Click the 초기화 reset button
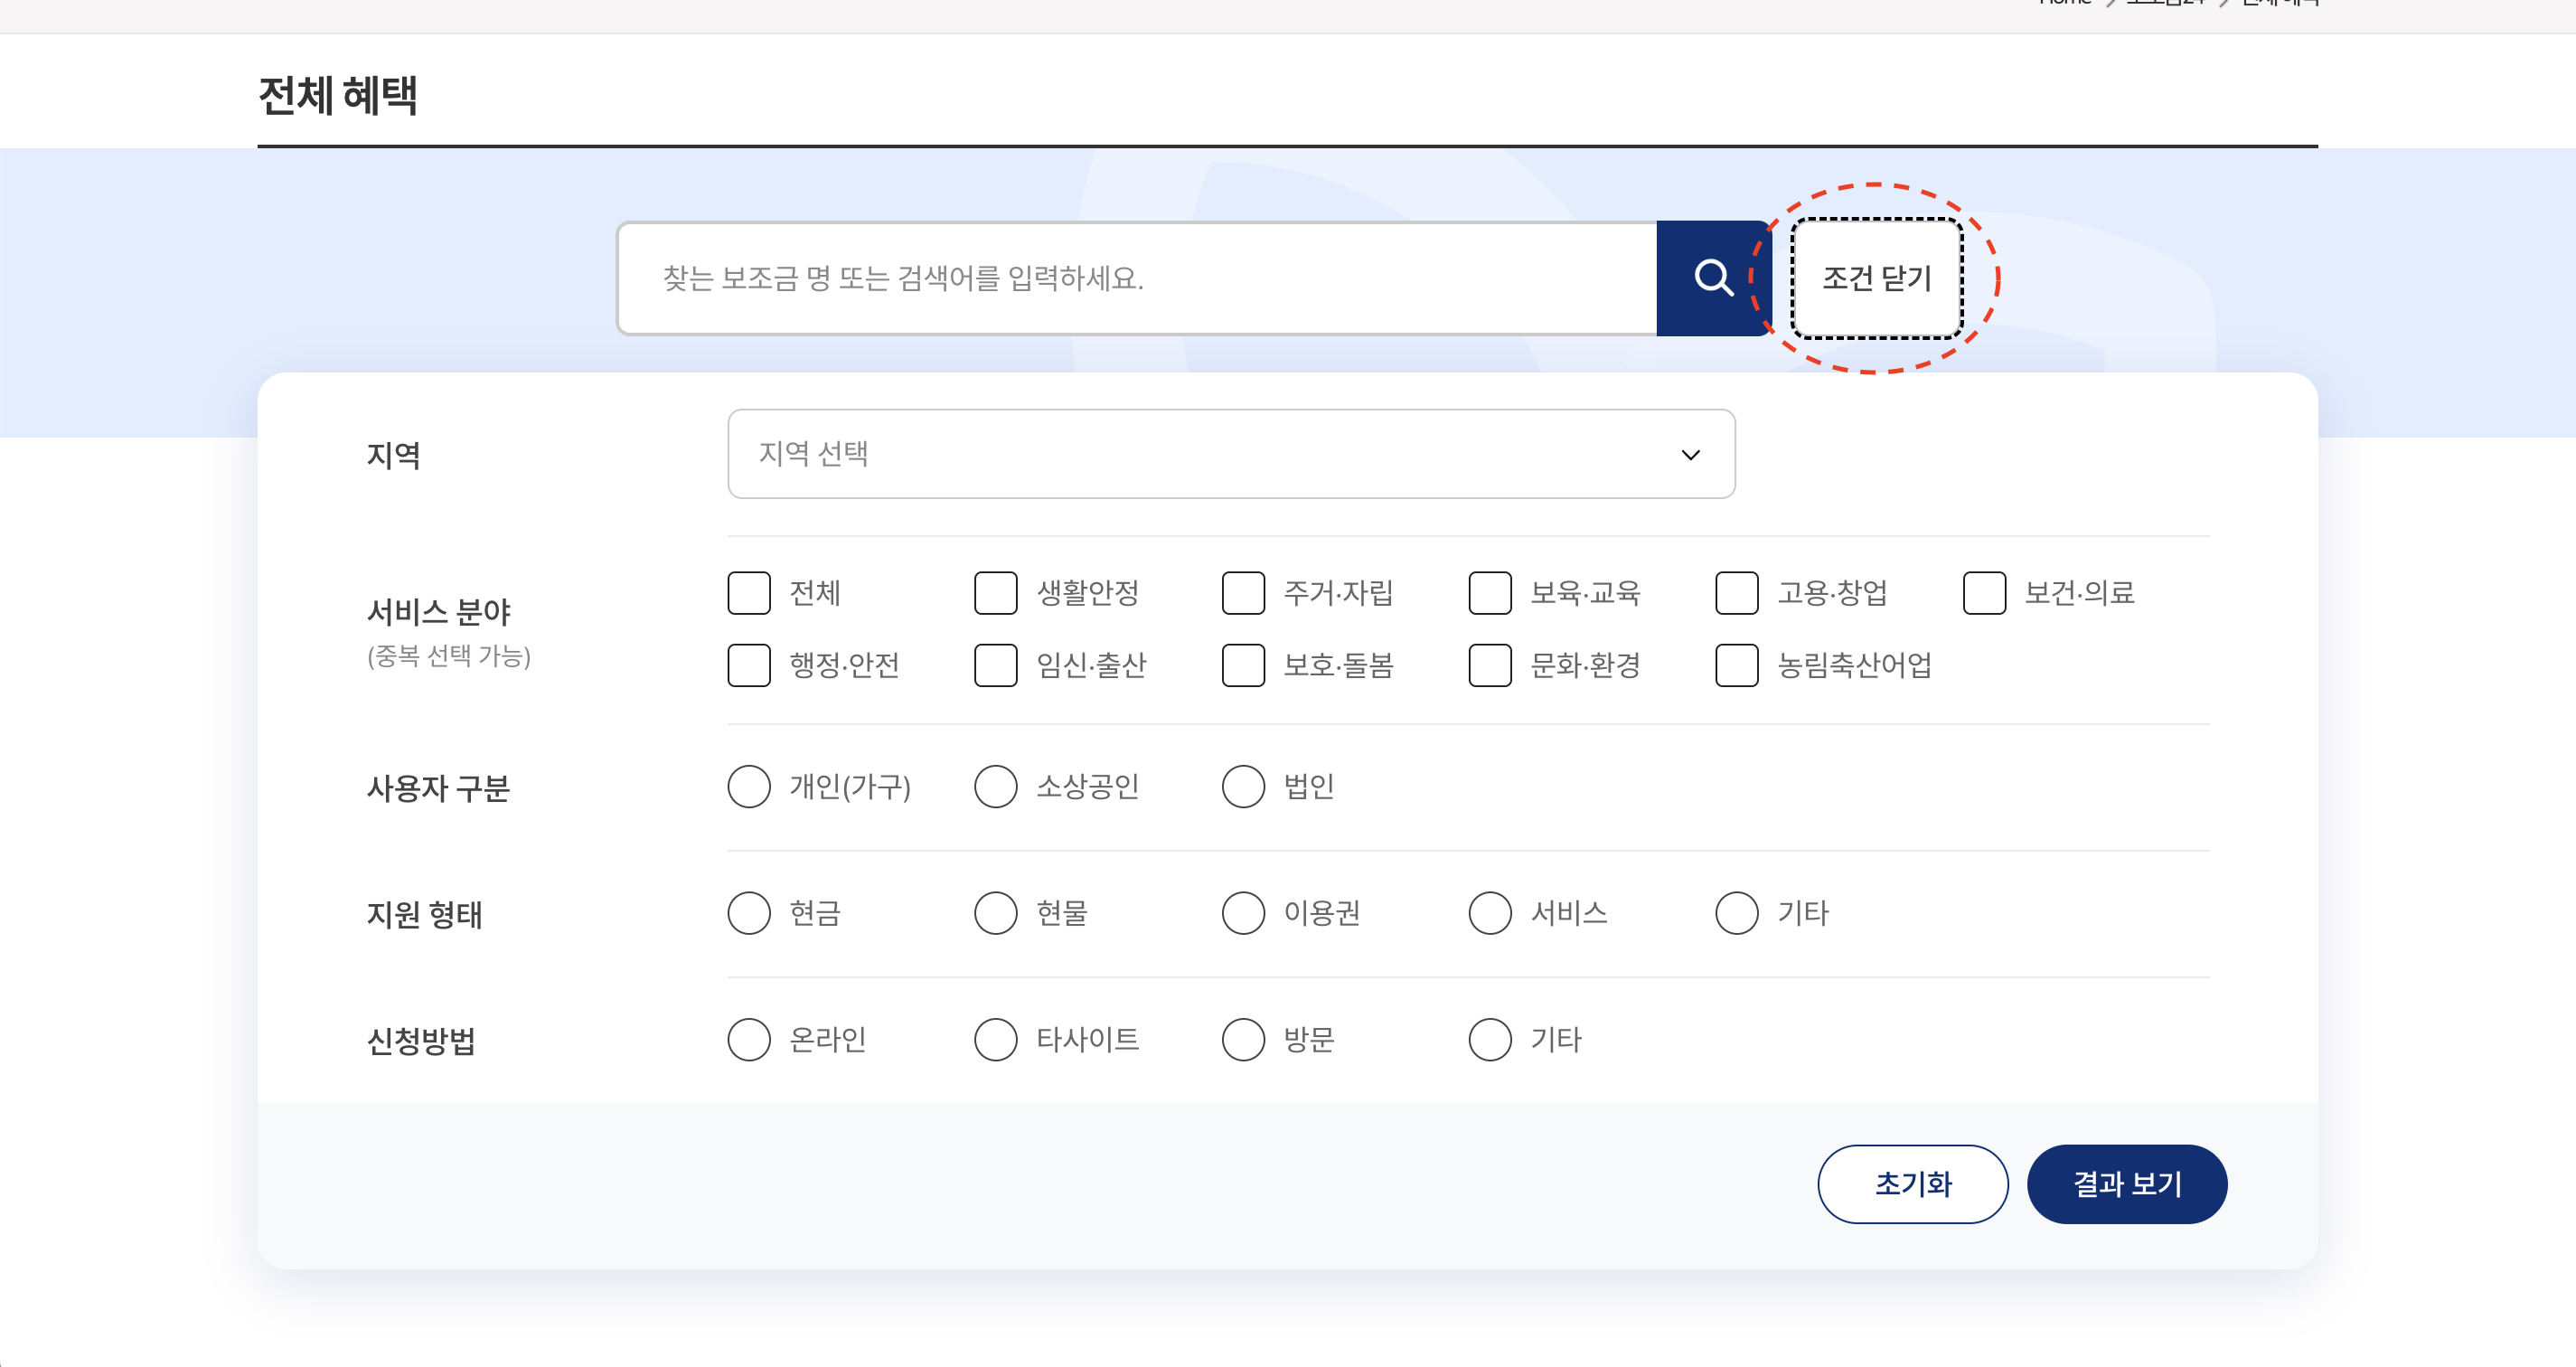 pyautogui.click(x=1912, y=1184)
